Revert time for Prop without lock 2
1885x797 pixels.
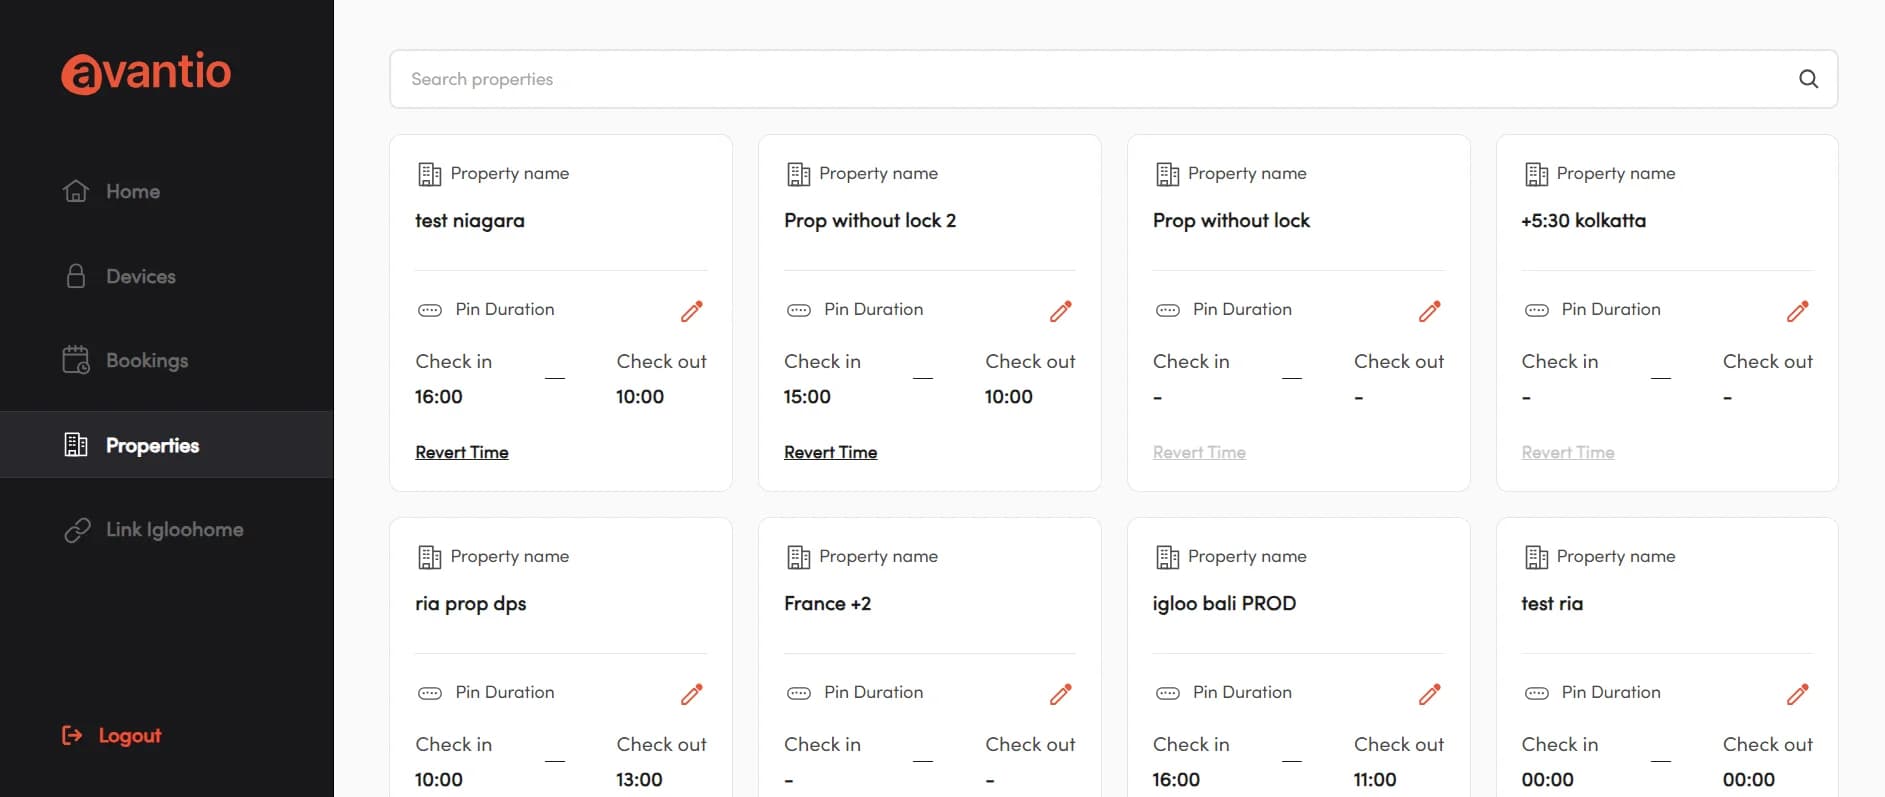click(831, 452)
